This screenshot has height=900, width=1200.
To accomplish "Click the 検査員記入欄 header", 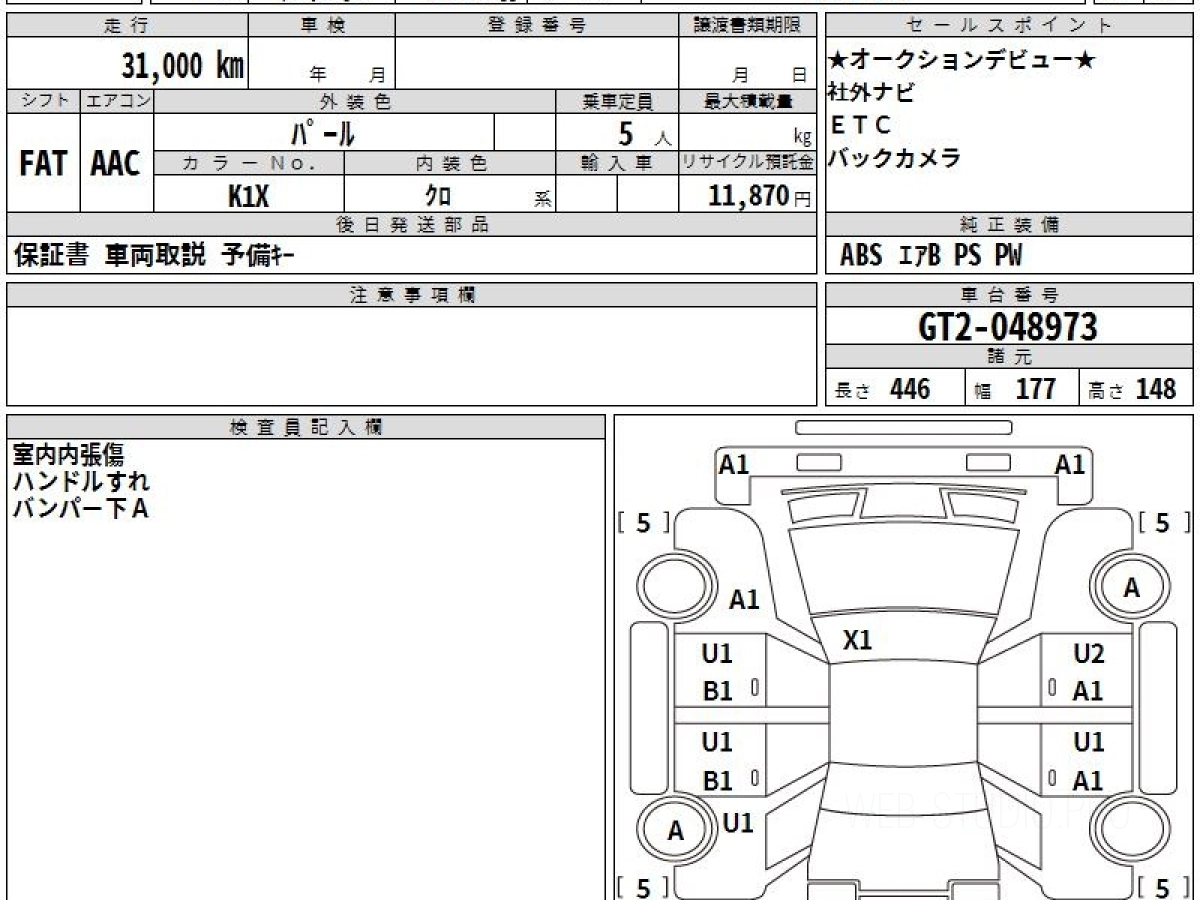I will [x=306, y=427].
